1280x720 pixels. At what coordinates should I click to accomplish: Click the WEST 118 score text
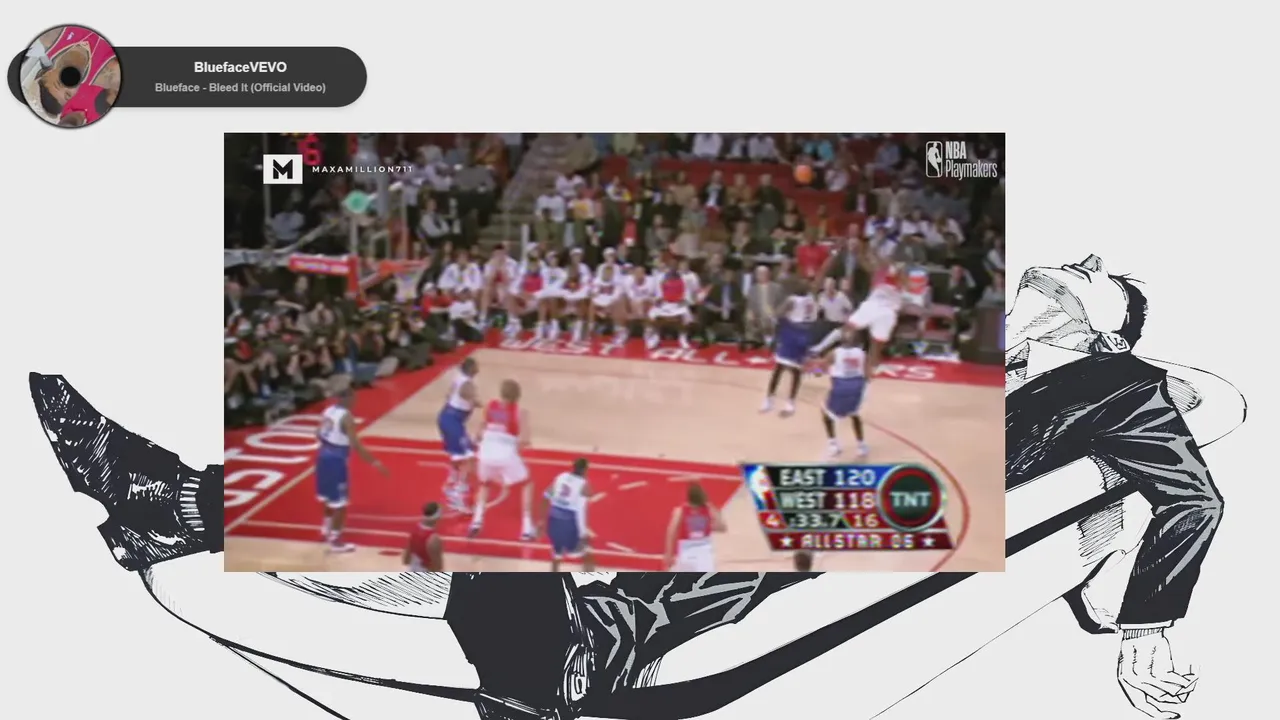(x=827, y=499)
